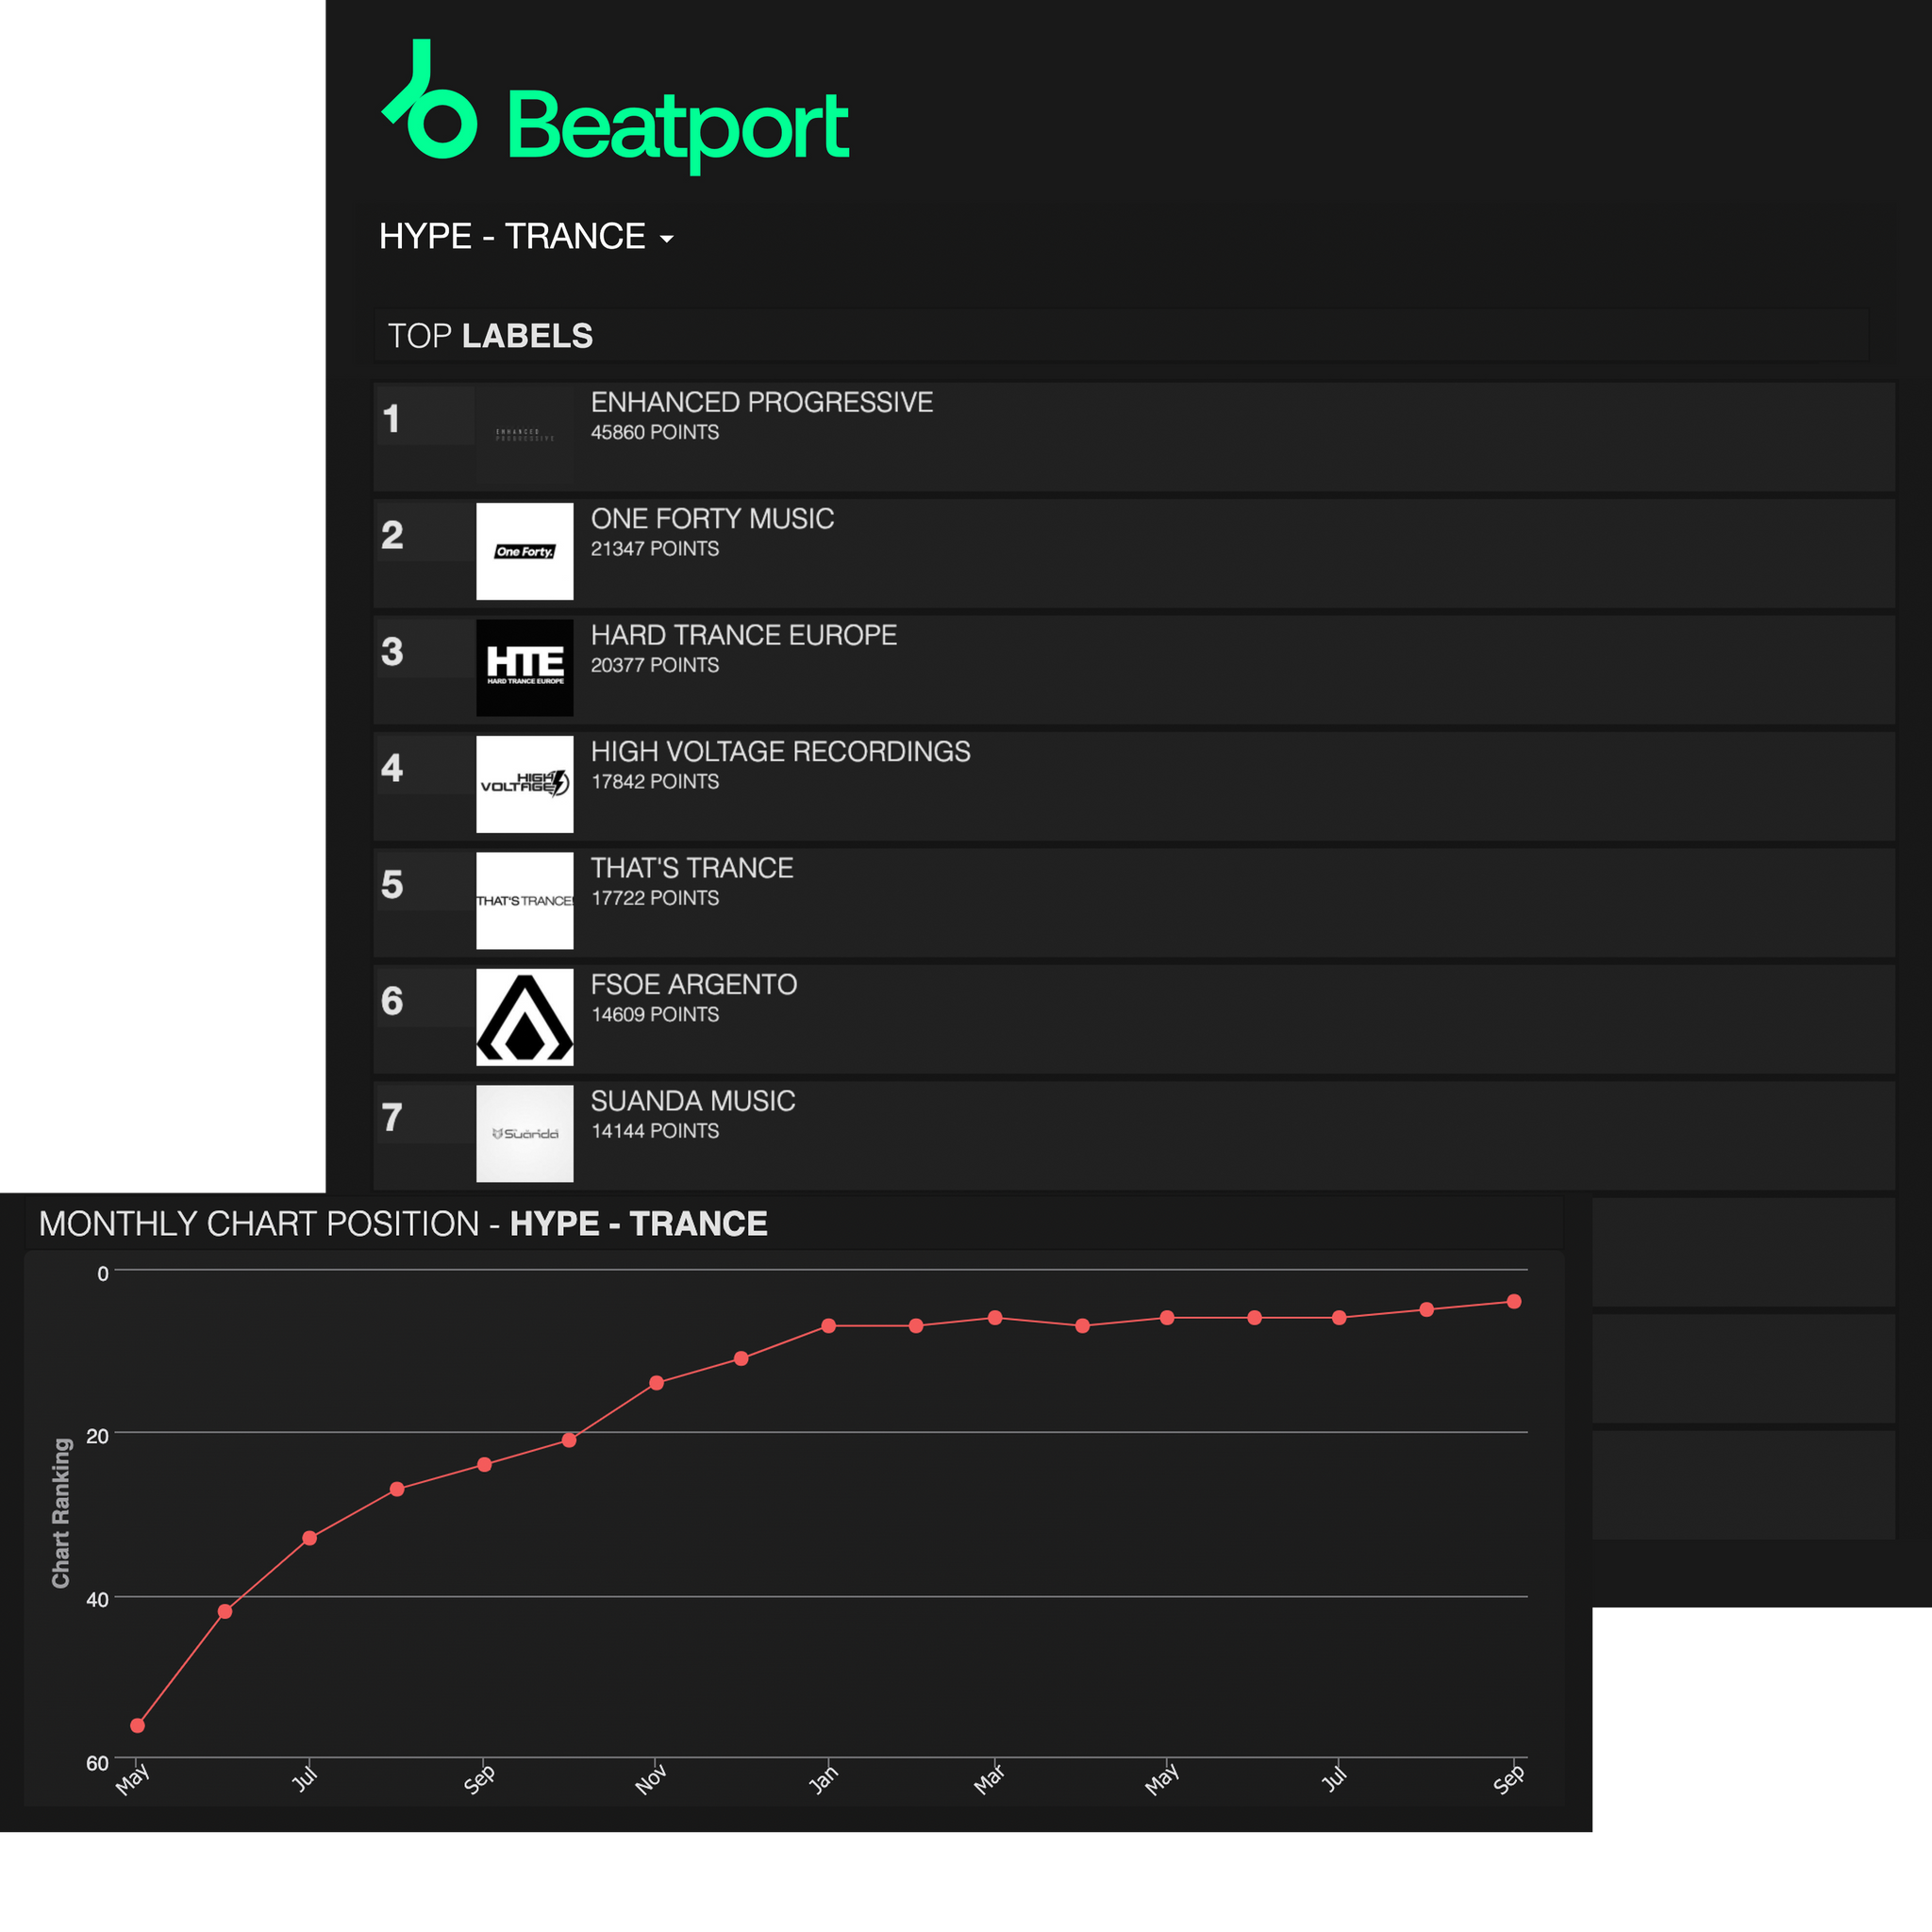Click the first Jul data point on chart

310,1538
